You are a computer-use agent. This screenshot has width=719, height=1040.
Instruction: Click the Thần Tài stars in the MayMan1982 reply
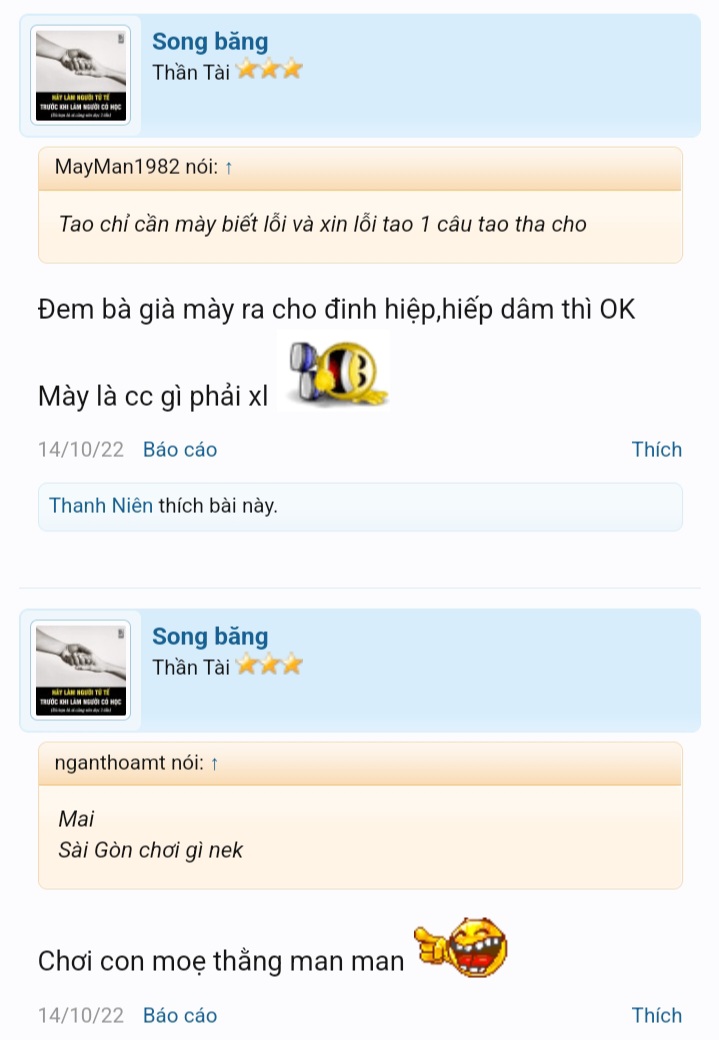[270, 71]
